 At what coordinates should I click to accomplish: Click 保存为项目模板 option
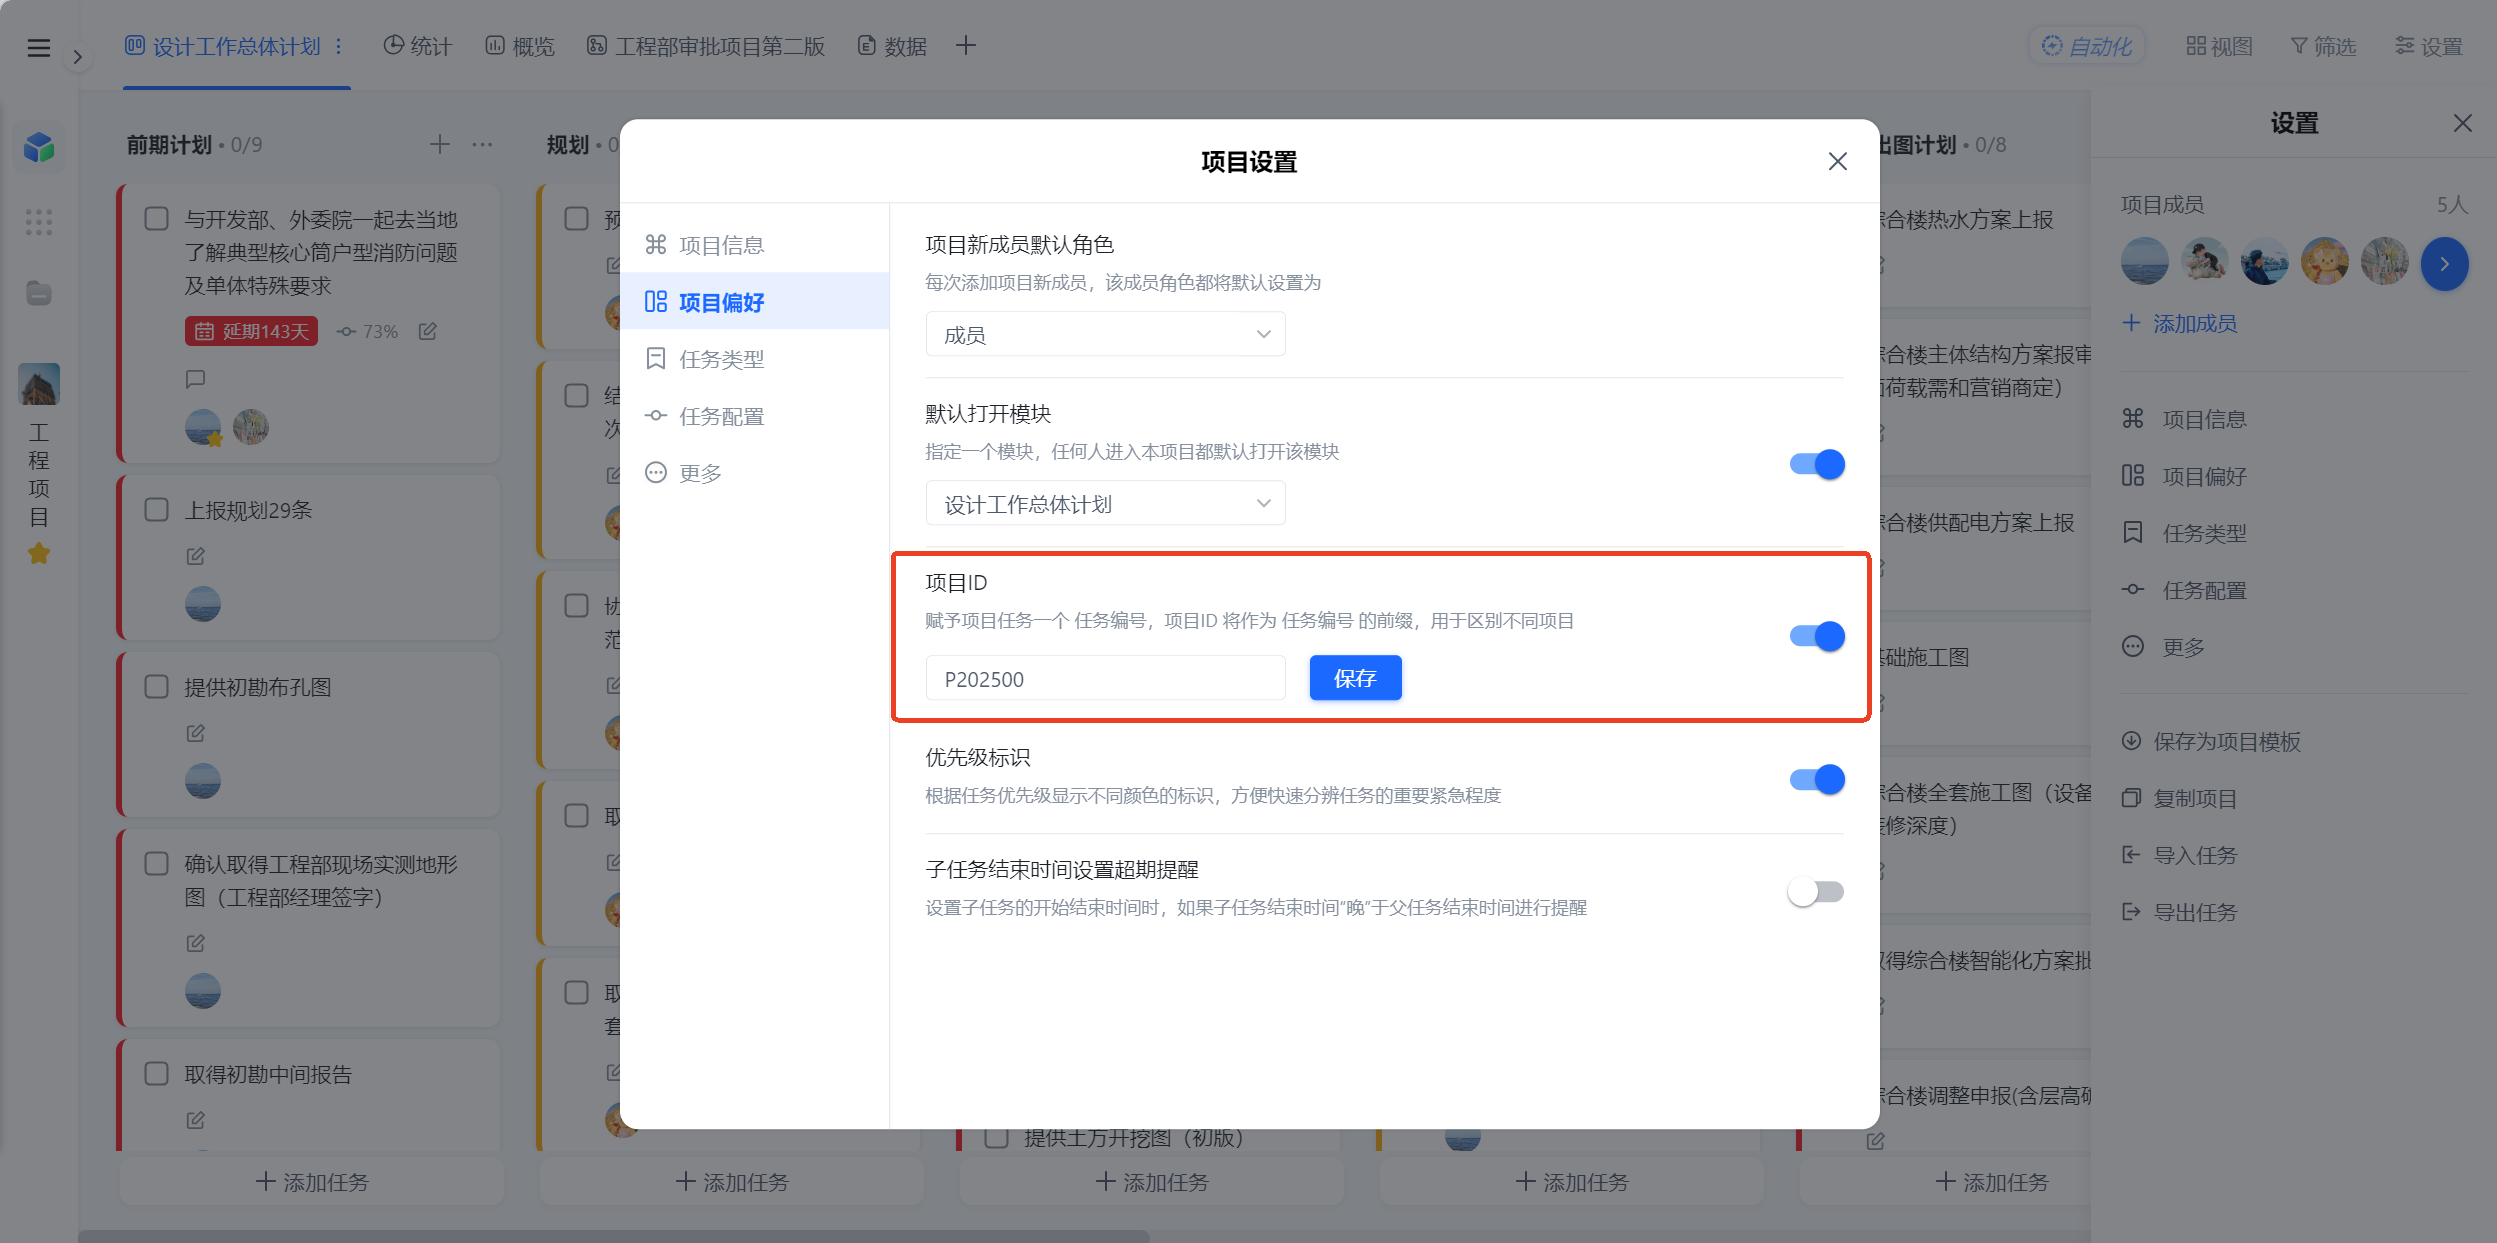tap(2212, 741)
